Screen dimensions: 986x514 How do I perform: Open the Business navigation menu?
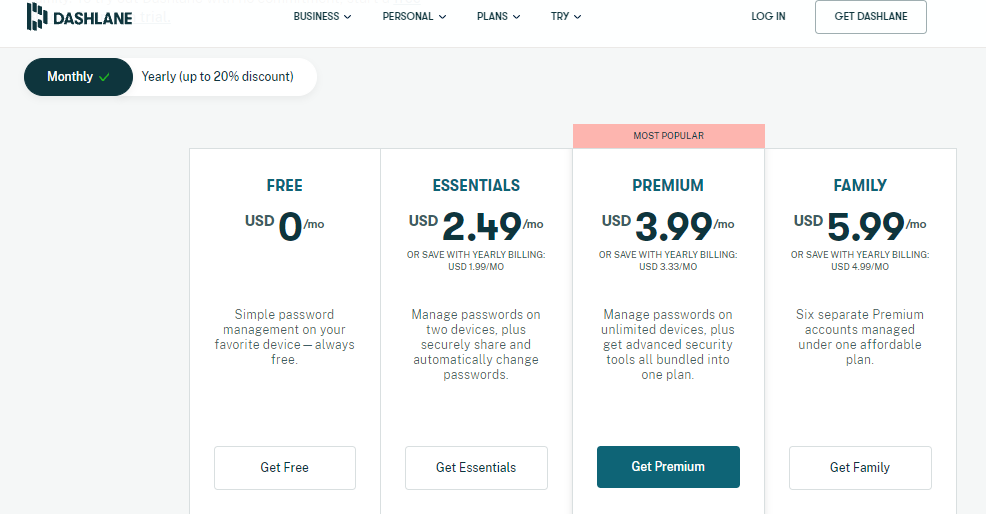(x=322, y=16)
